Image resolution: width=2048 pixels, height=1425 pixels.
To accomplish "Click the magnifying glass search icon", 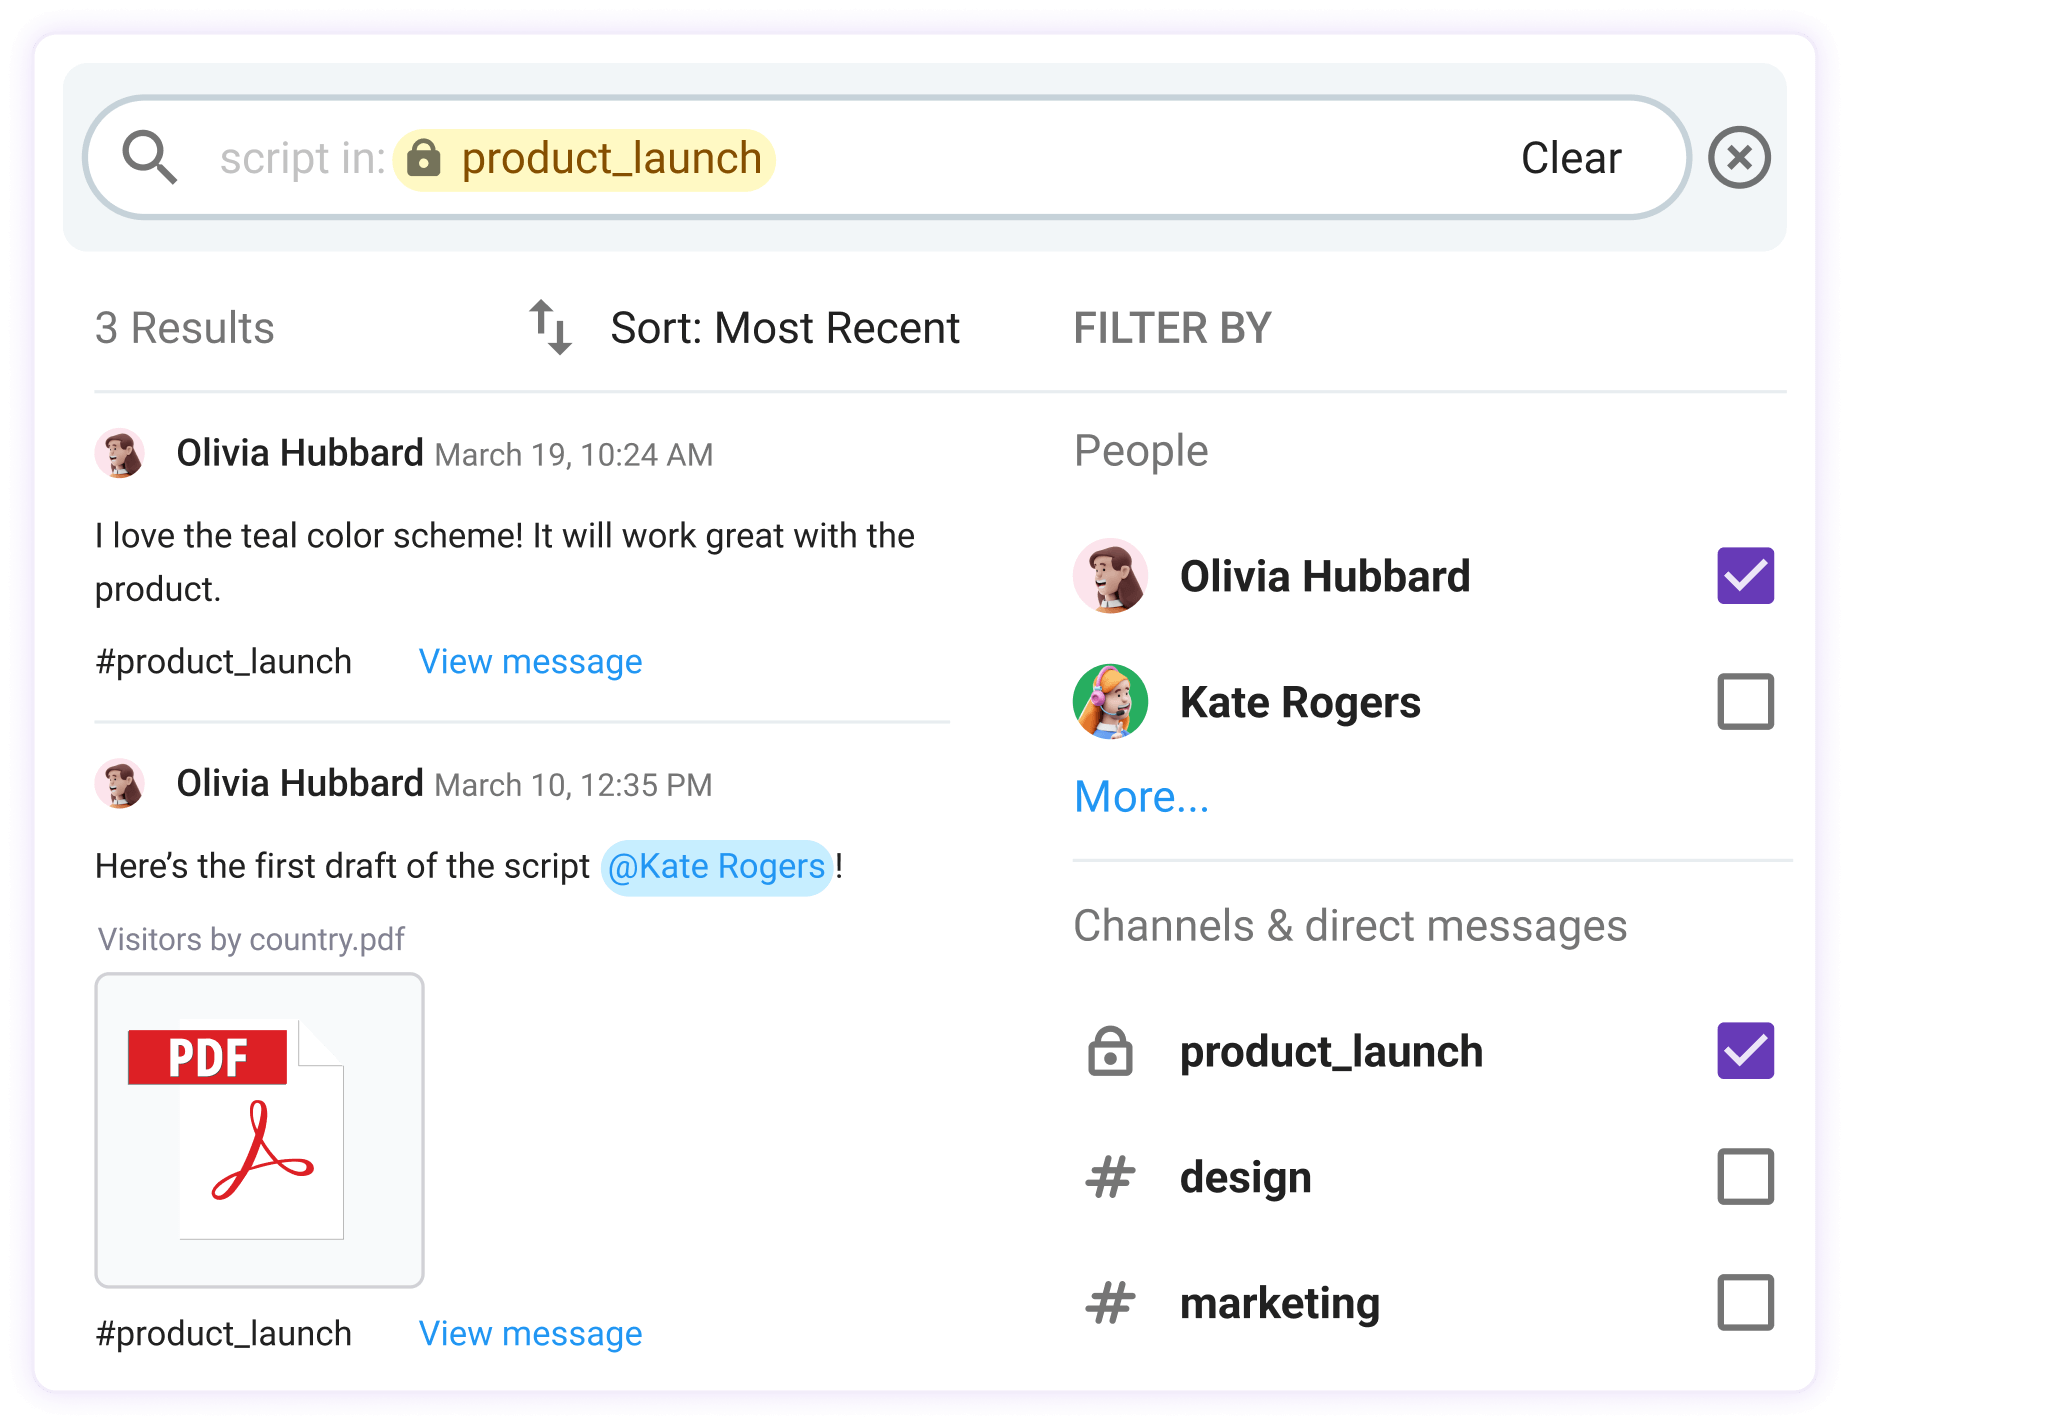I will (150, 157).
